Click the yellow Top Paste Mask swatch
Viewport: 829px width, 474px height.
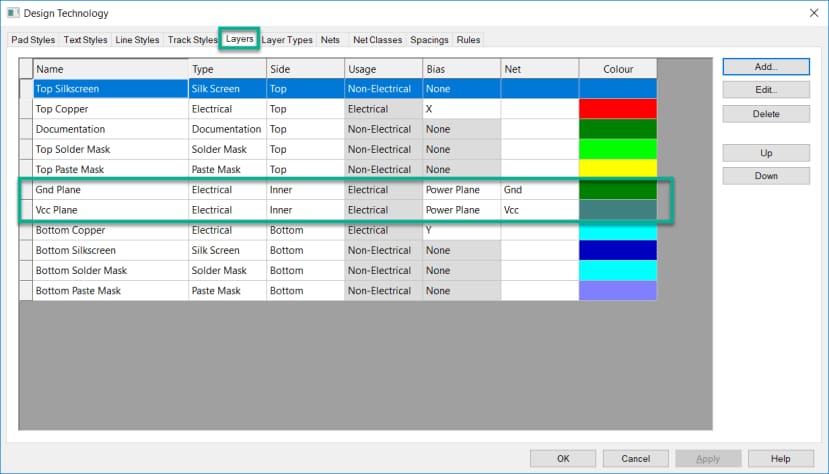(x=618, y=169)
